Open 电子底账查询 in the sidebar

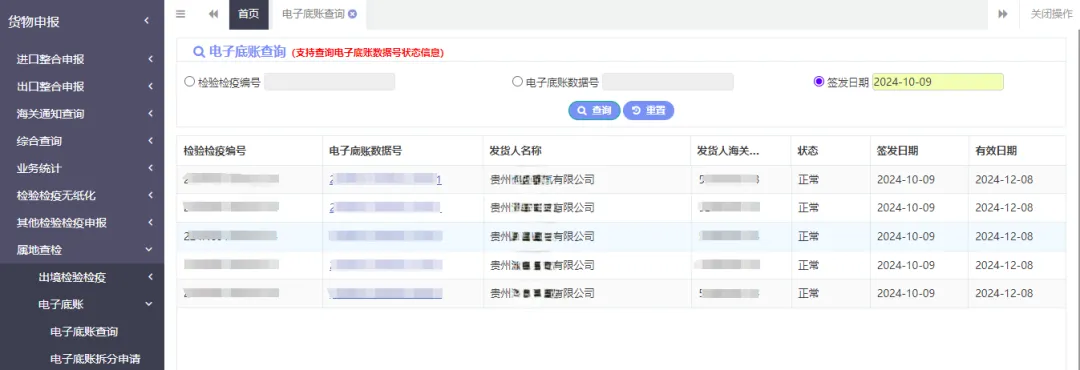[x=84, y=331]
